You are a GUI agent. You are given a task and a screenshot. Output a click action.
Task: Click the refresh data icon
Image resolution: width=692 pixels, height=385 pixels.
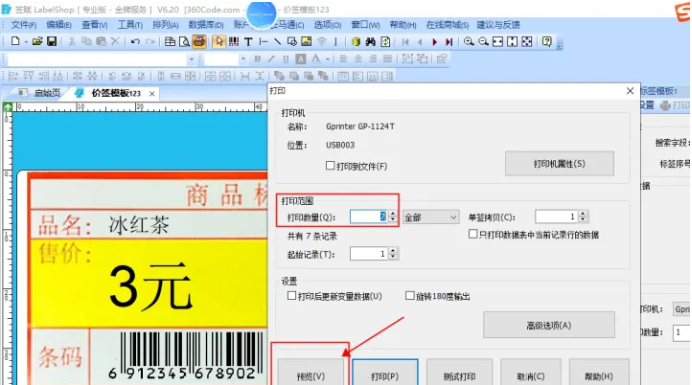(385, 42)
